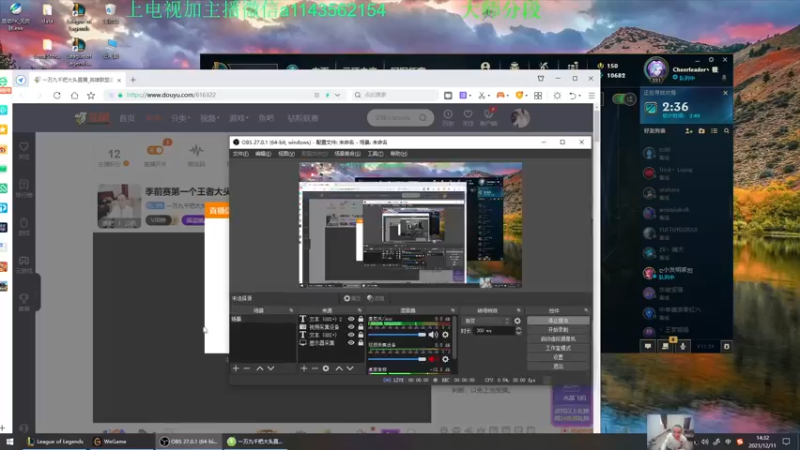The image size is (800, 450).
Task: Bookmark page with star icon
Action: pos(91,95)
